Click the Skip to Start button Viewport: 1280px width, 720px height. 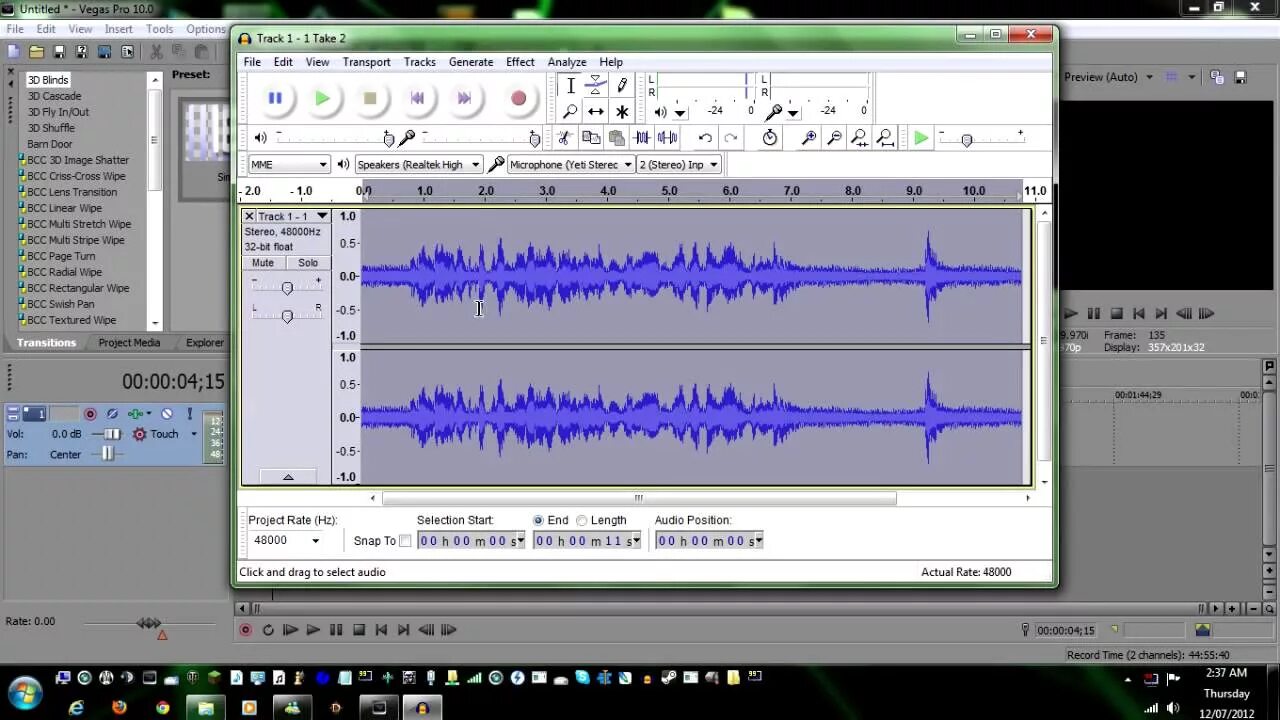(x=417, y=98)
